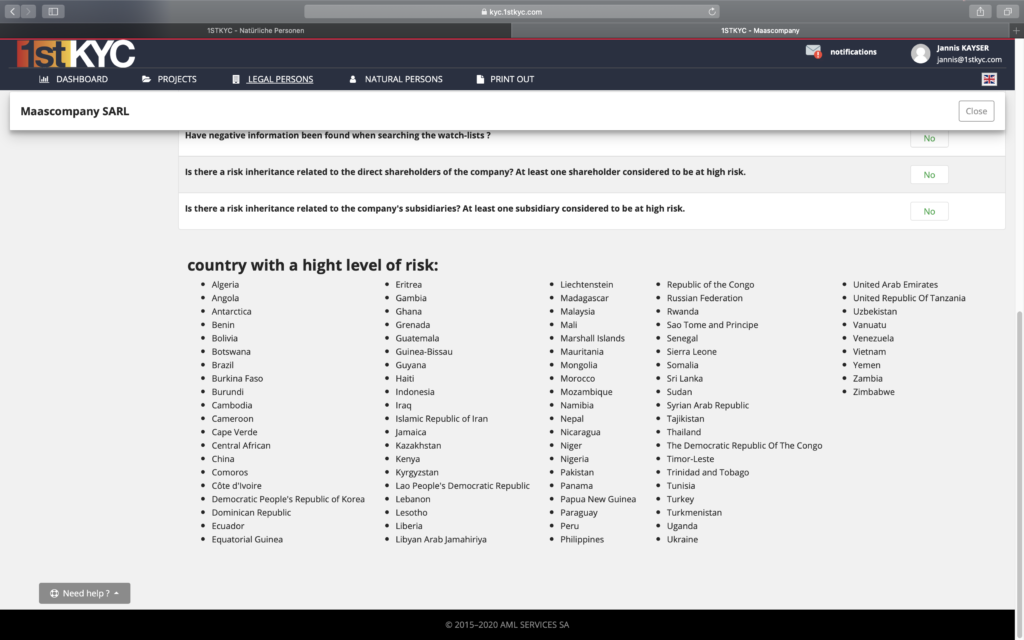Open the Legal Persons menu item
Viewport: 1024px width, 640px height.
[273, 79]
